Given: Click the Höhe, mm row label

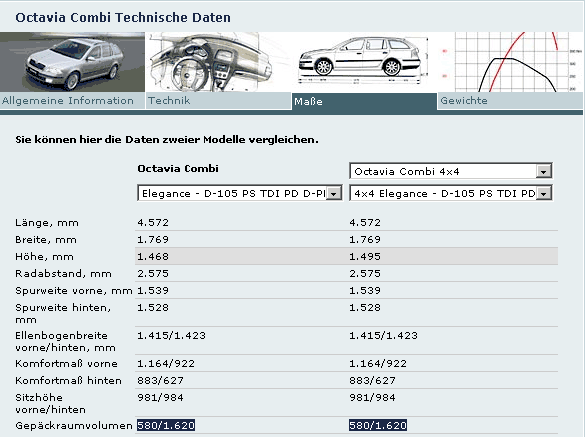Looking at the screenshot, I should pyautogui.click(x=44, y=257).
